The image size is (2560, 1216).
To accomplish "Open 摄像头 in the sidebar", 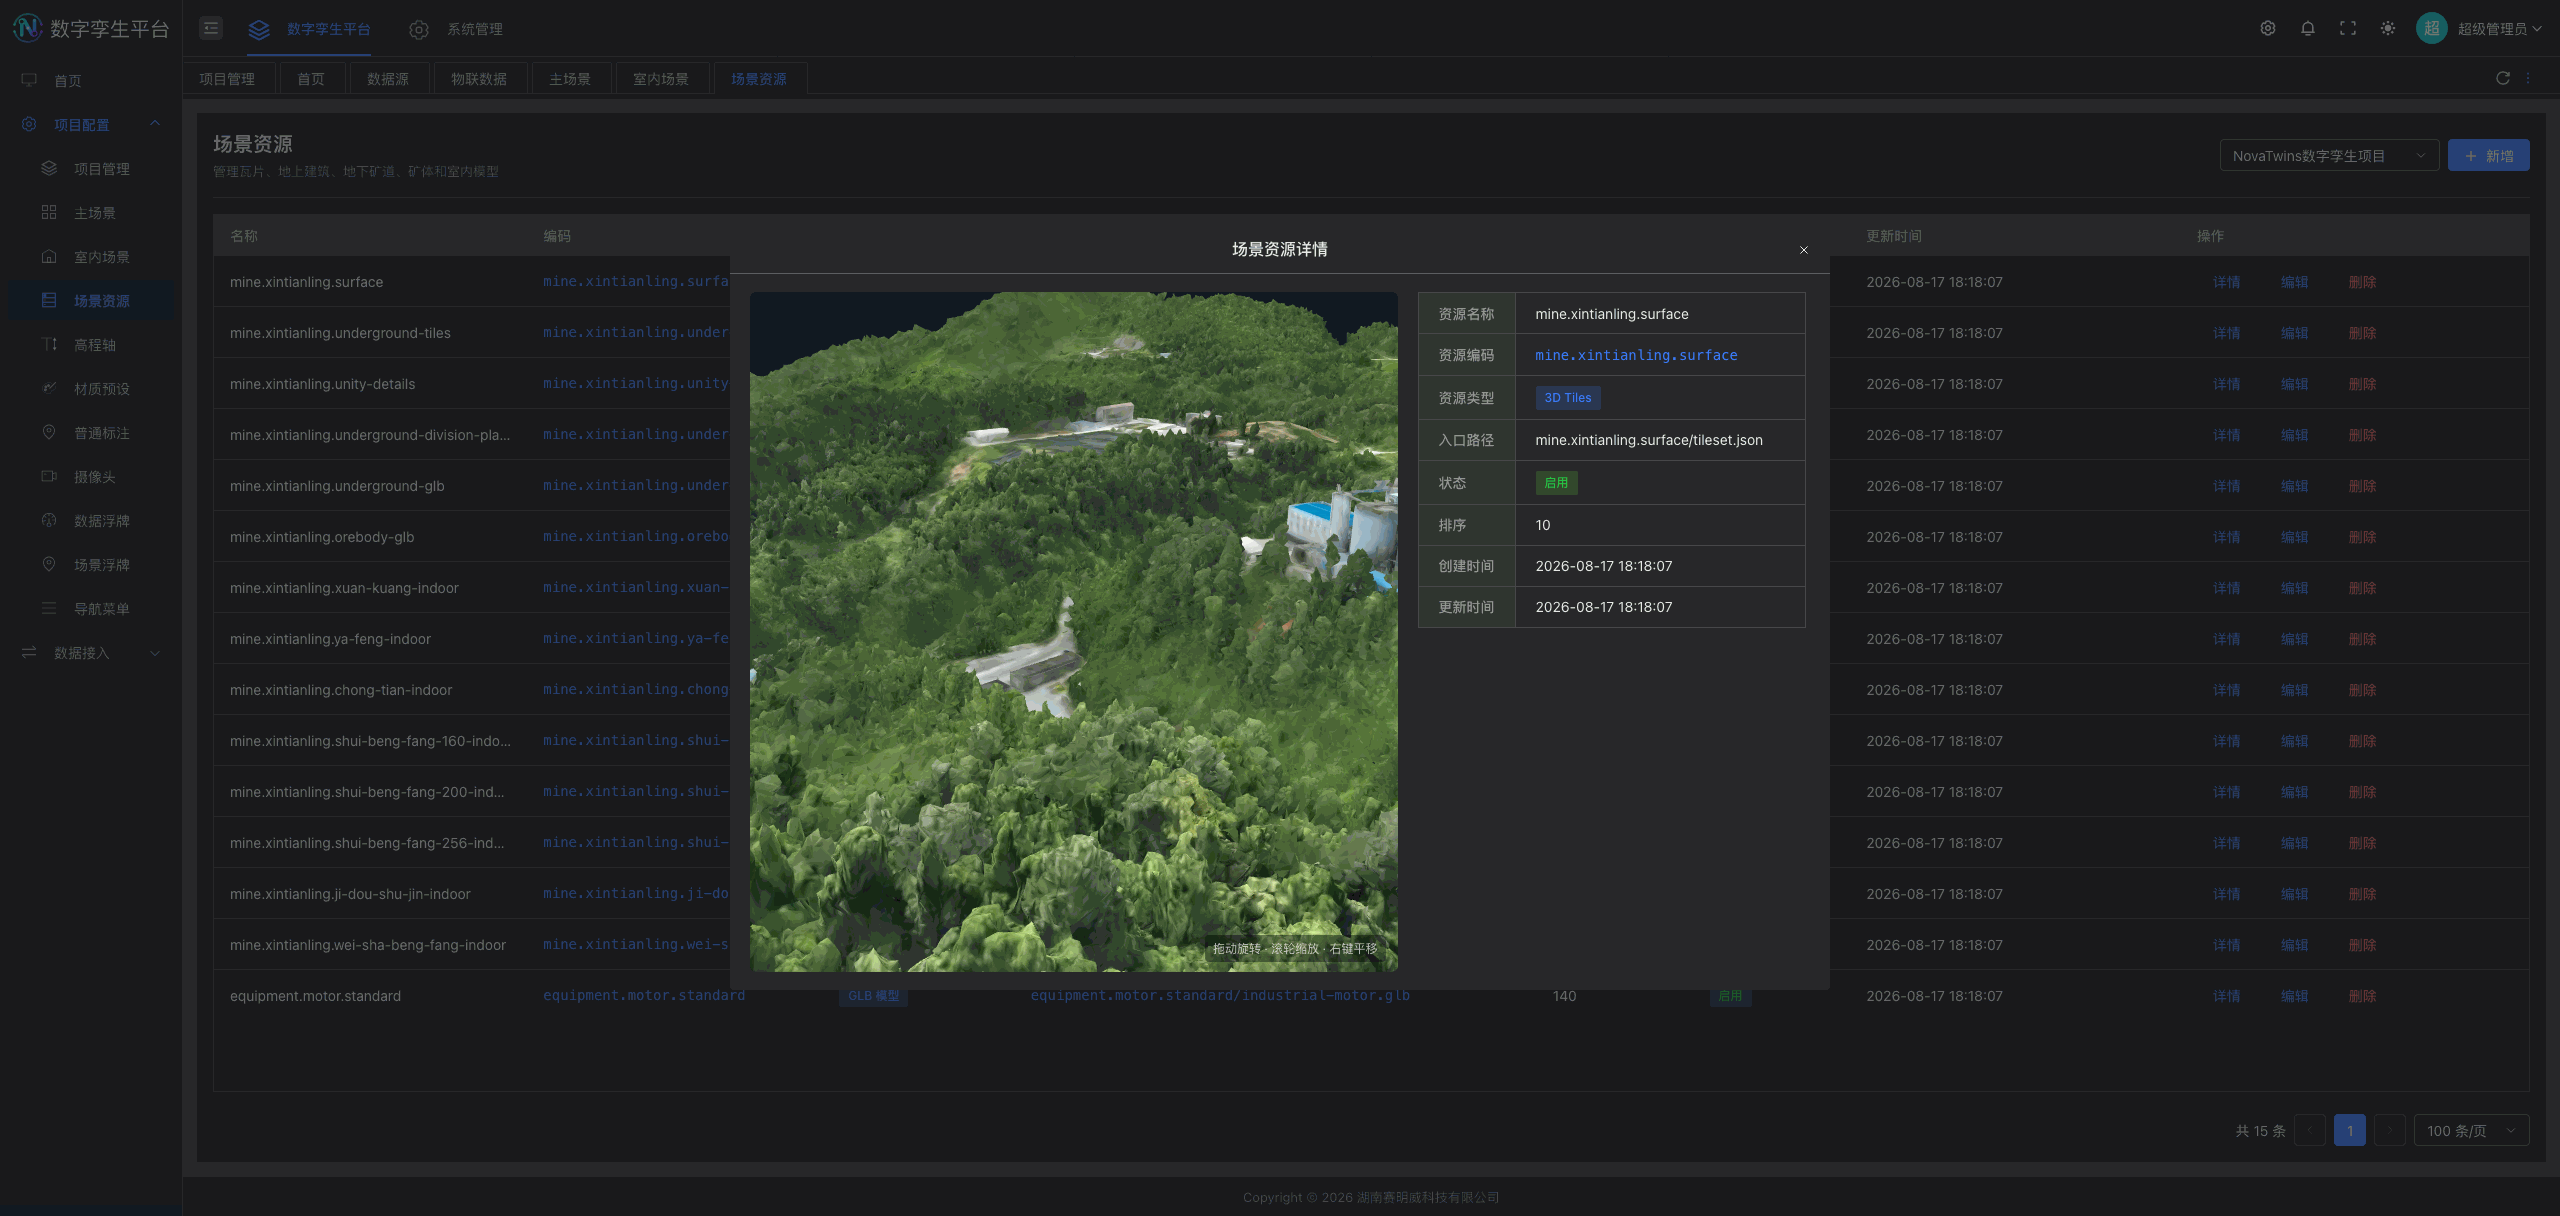I will pyautogui.click(x=91, y=476).
